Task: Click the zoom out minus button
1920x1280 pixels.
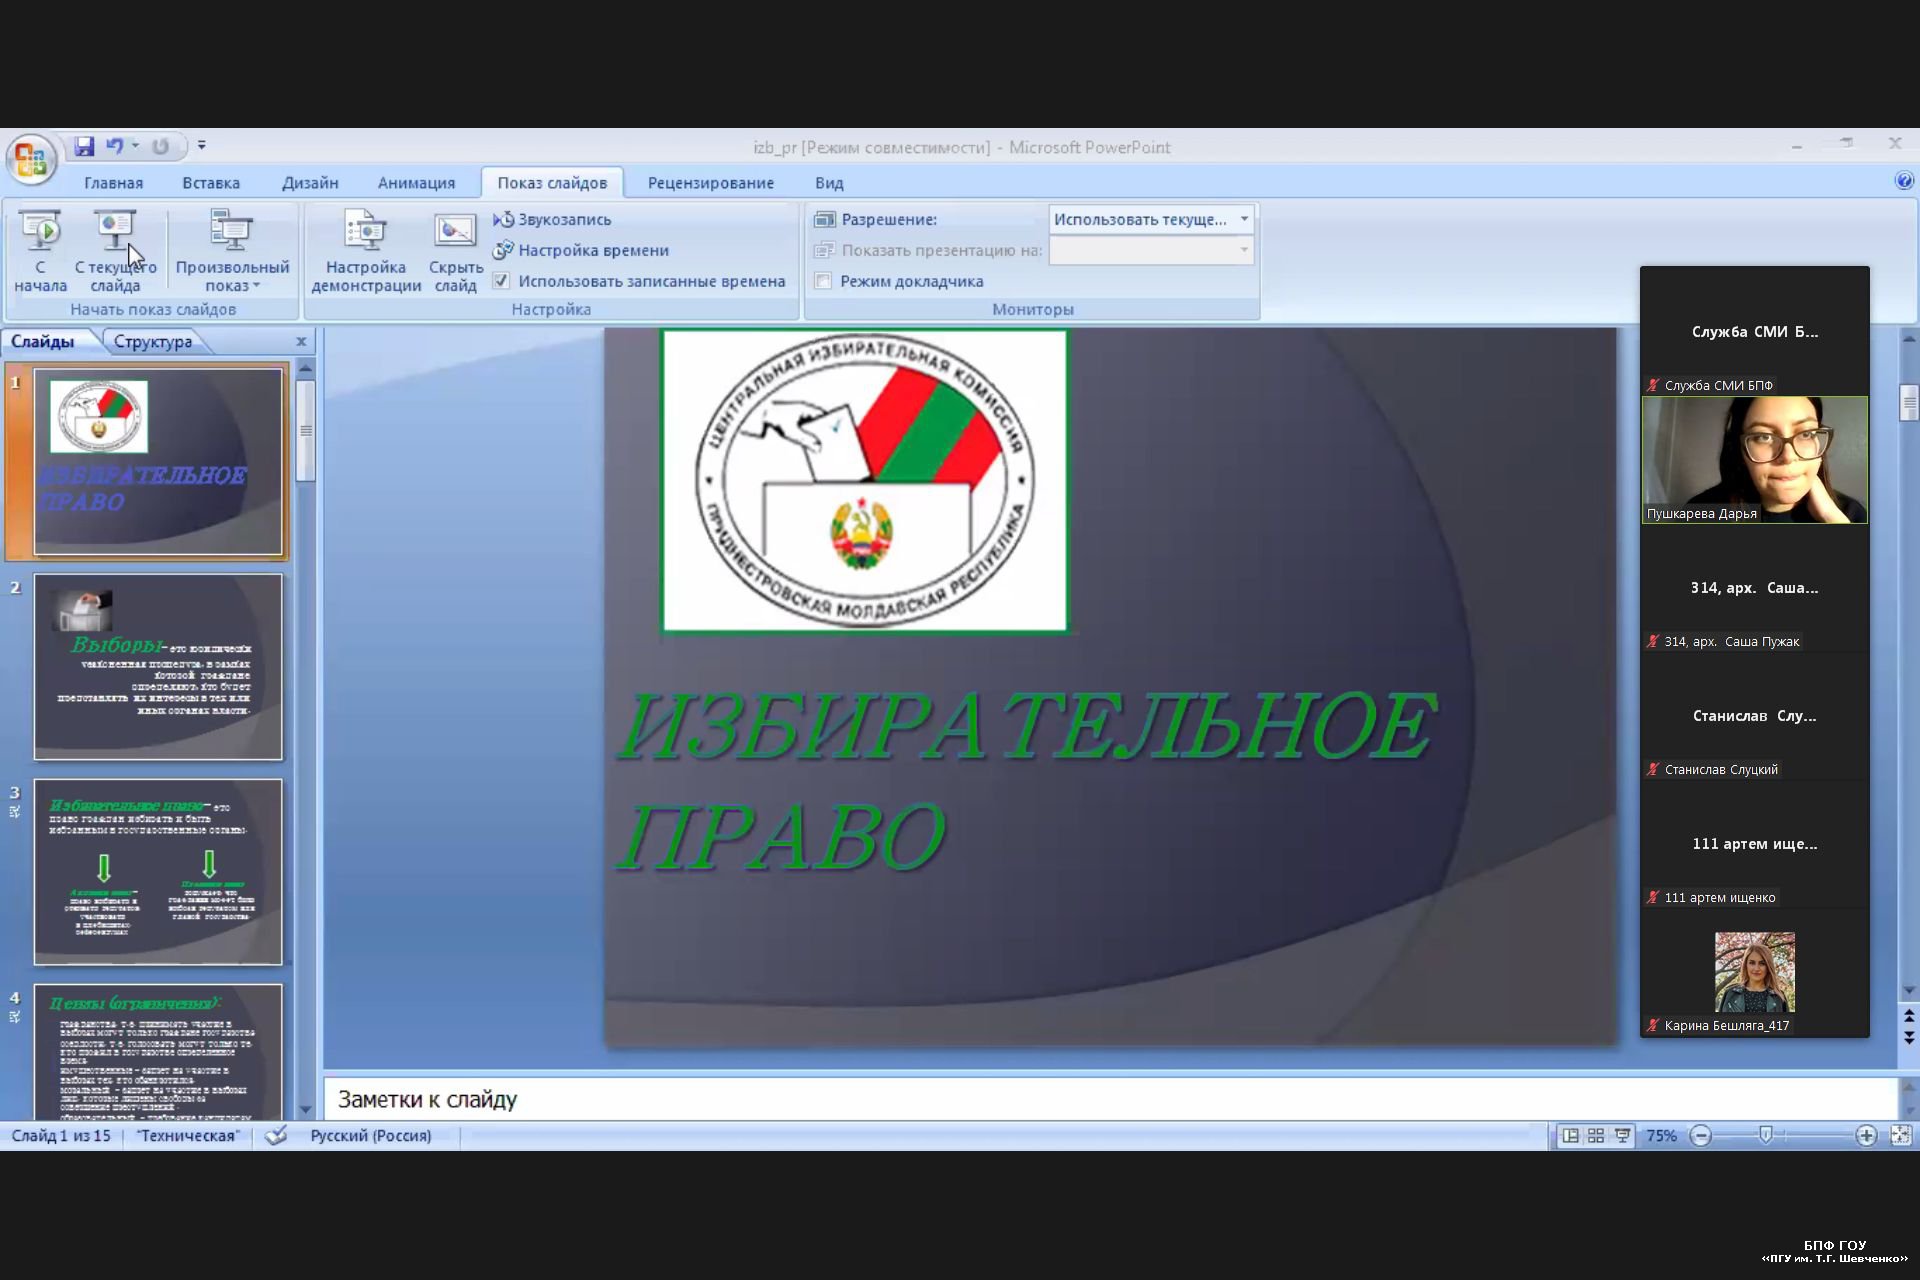Action: pos(1701,1136)
